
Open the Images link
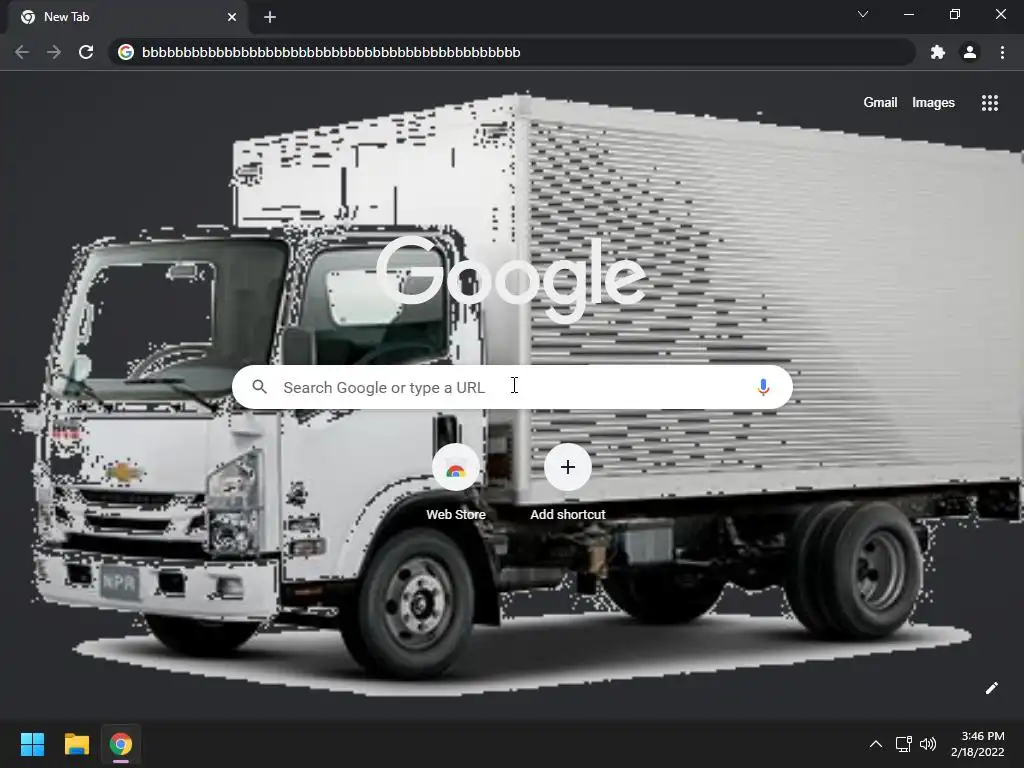tap(933, 103)
